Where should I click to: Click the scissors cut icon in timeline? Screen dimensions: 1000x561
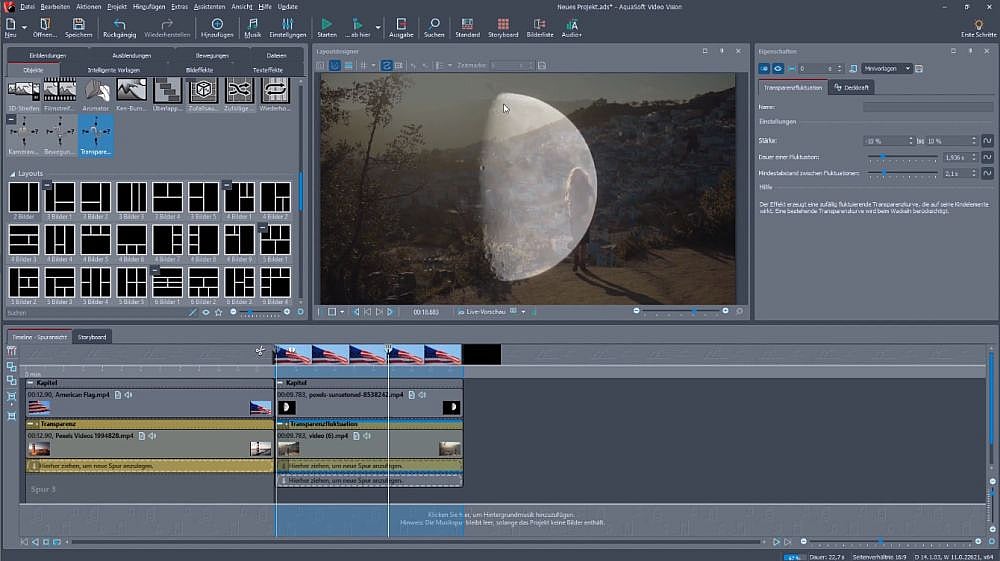click(x=259, y=351)
